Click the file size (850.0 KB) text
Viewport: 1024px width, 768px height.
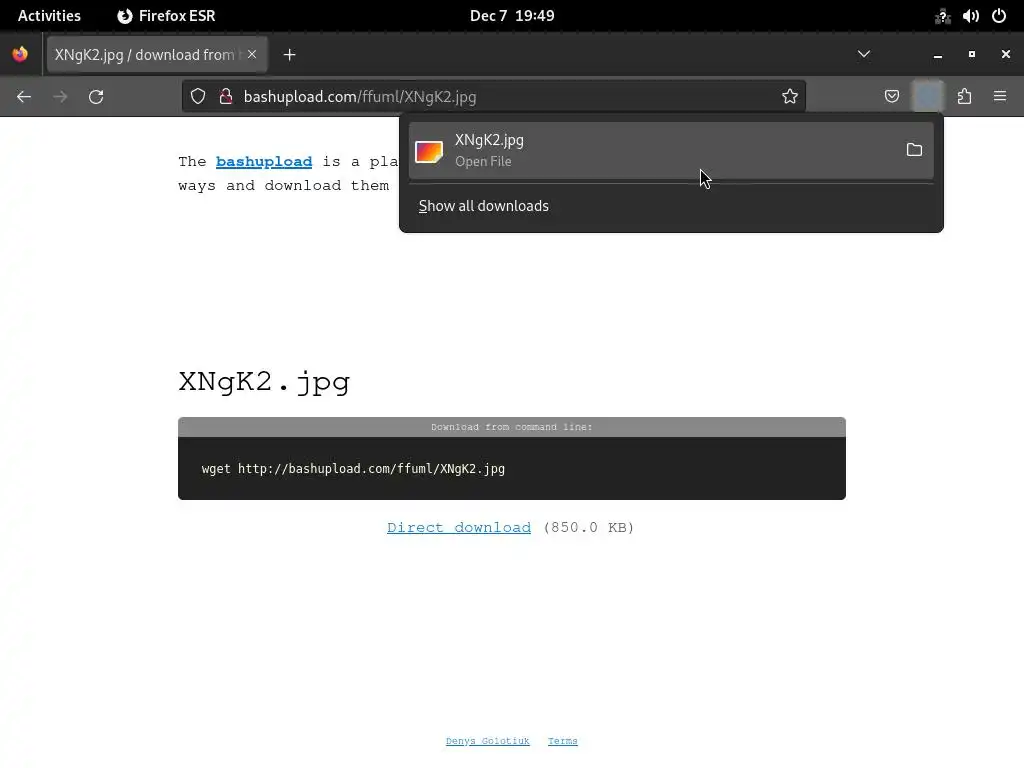click(588, 527)
